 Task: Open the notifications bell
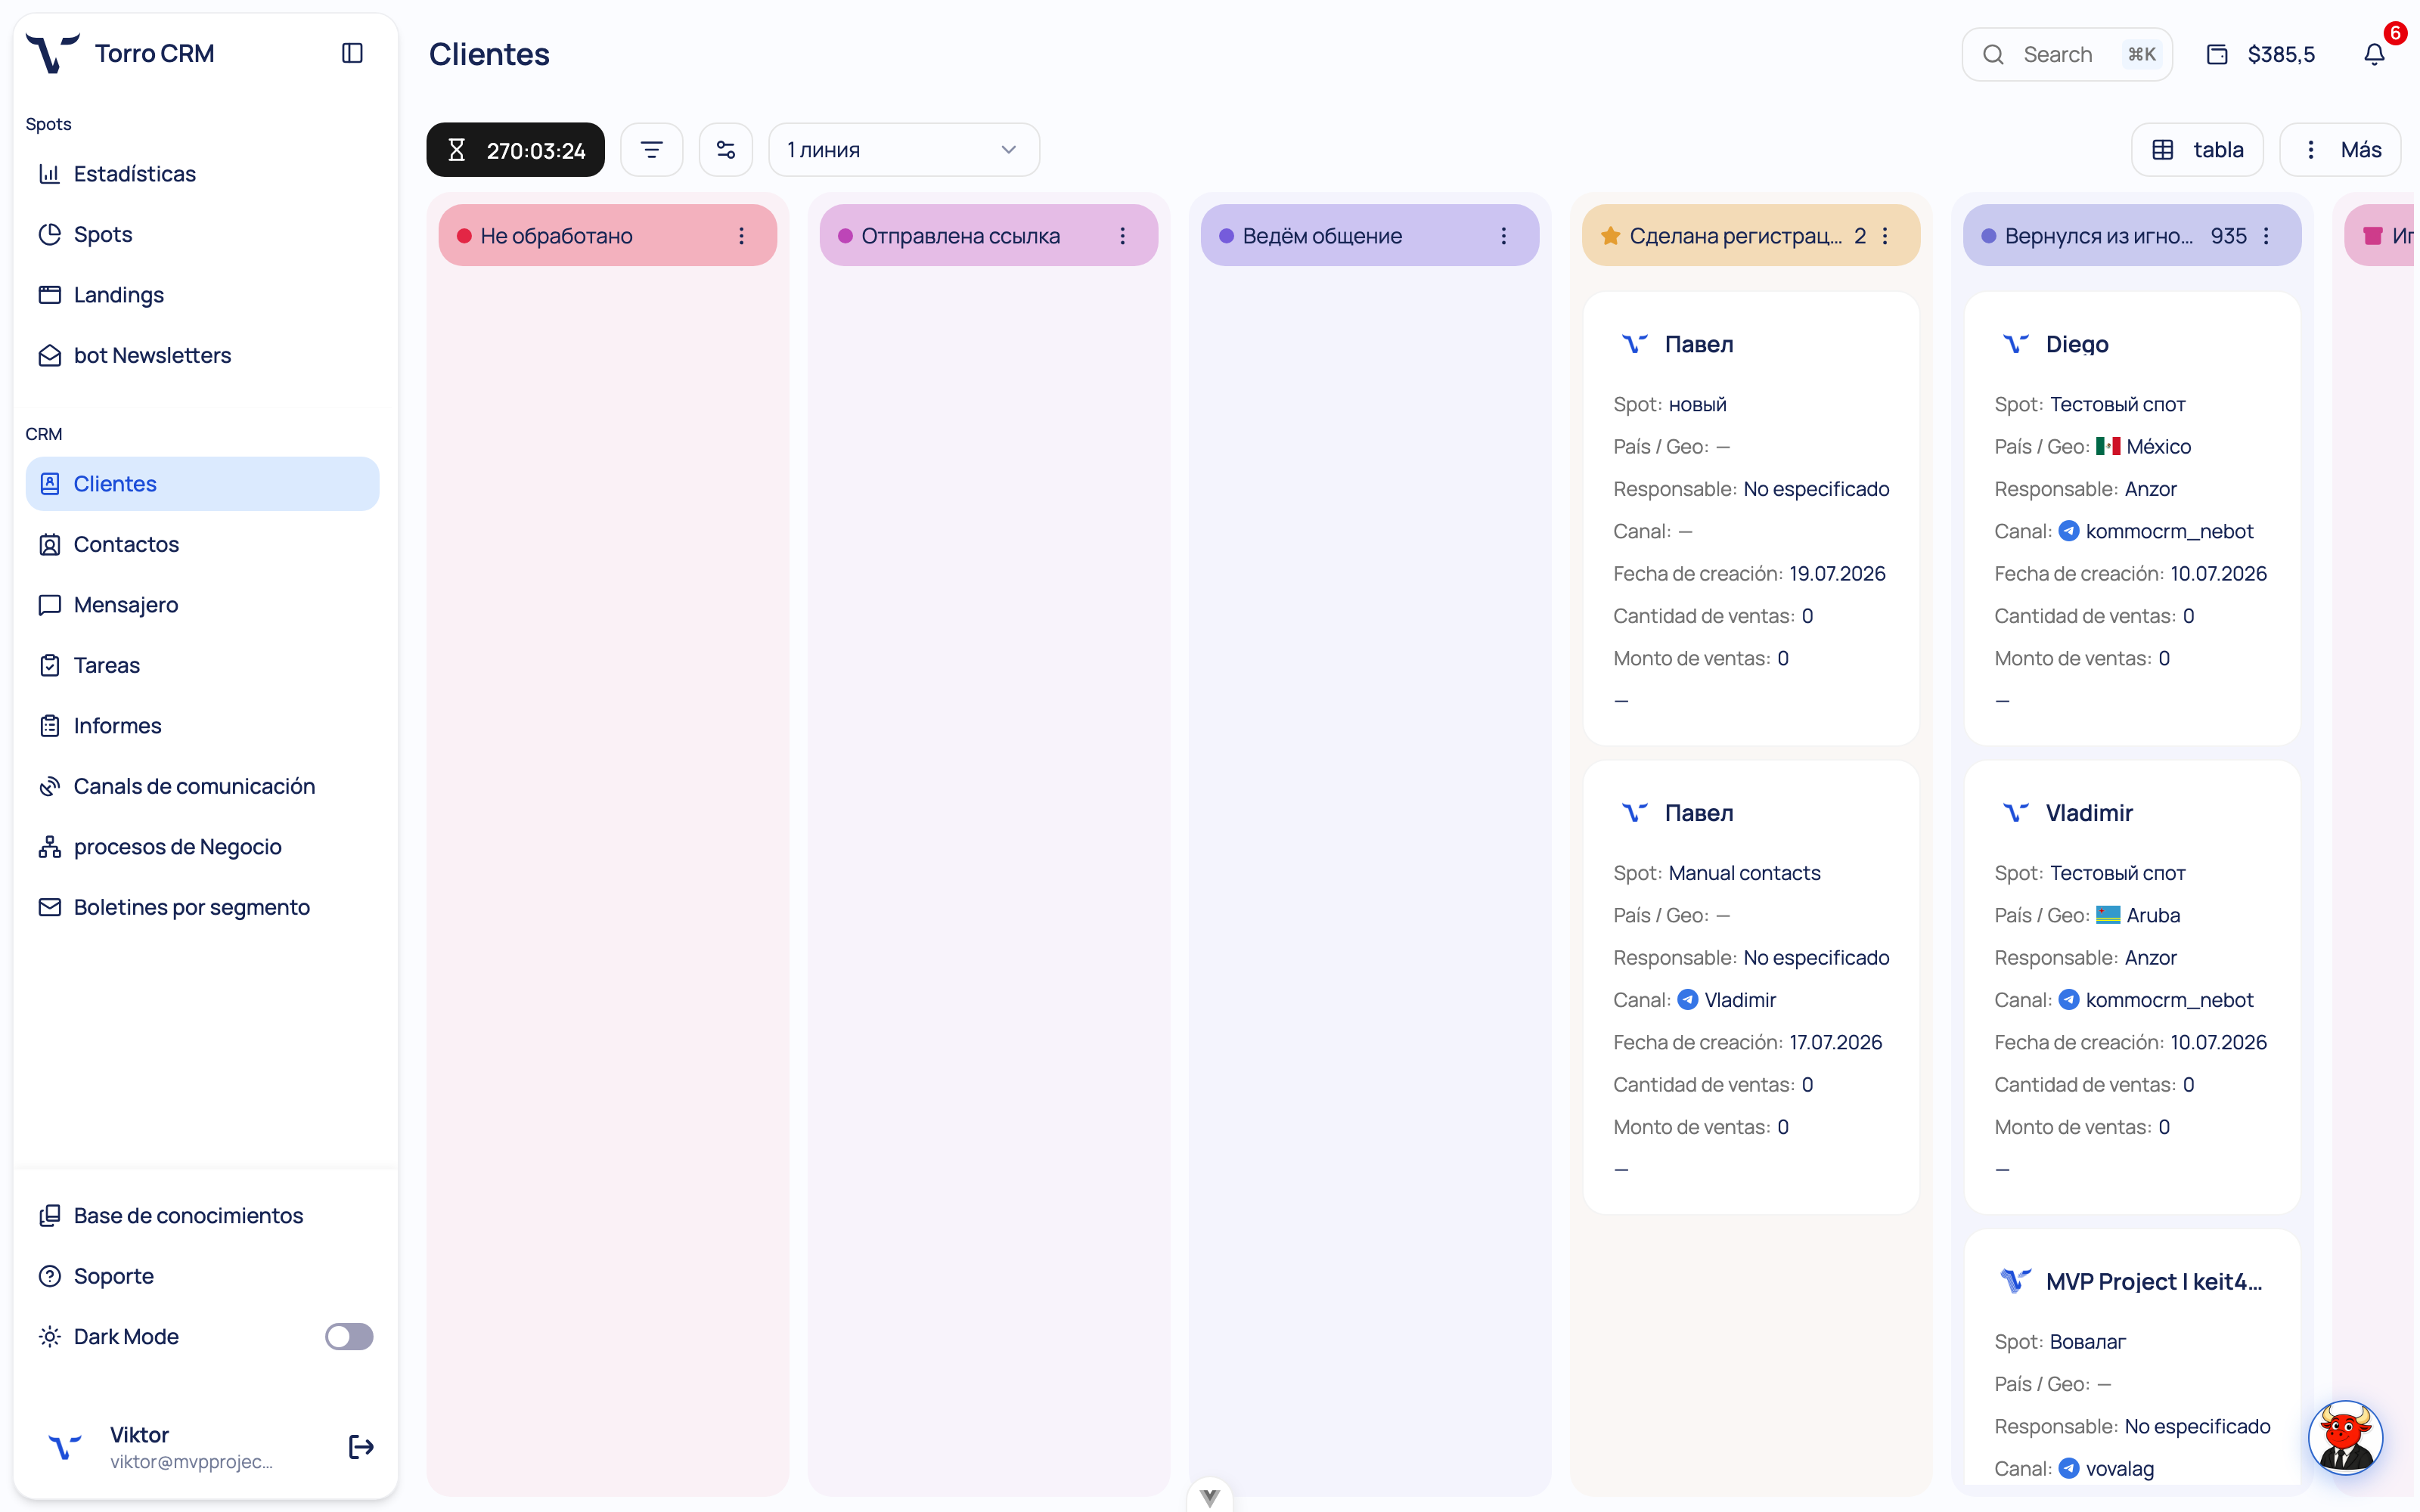click(x=2374, y=54)
